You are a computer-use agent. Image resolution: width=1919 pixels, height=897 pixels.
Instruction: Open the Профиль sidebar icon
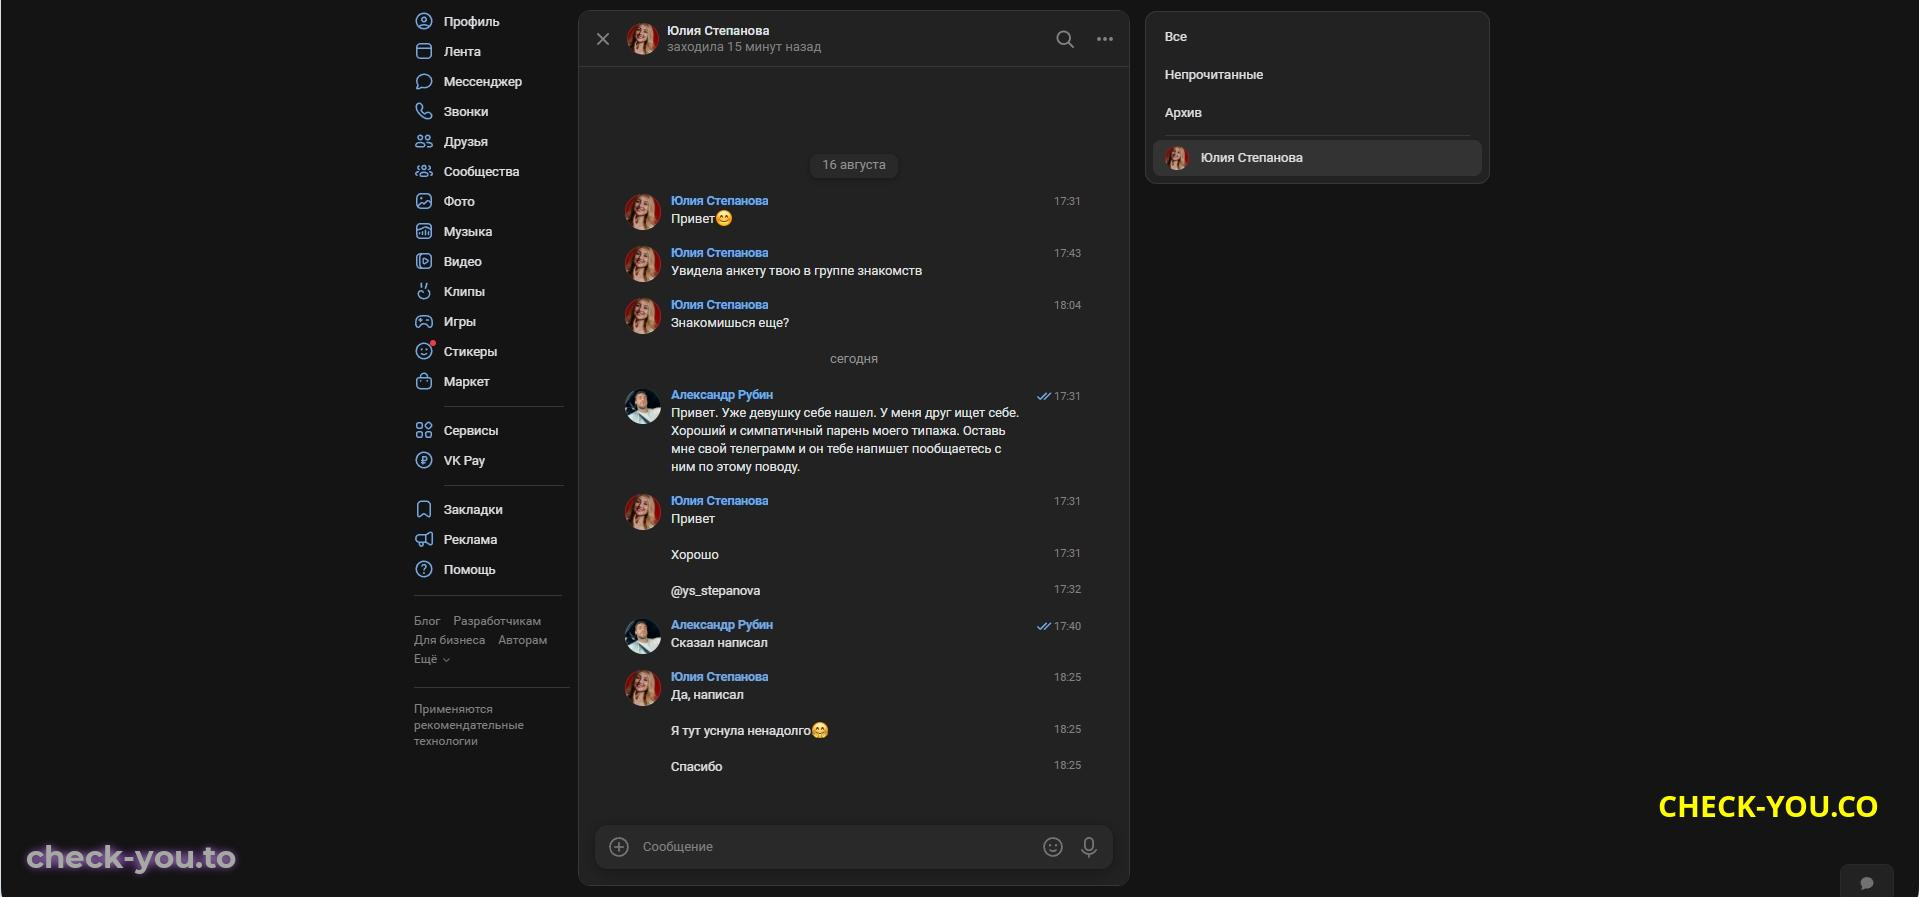pos(424,21)
